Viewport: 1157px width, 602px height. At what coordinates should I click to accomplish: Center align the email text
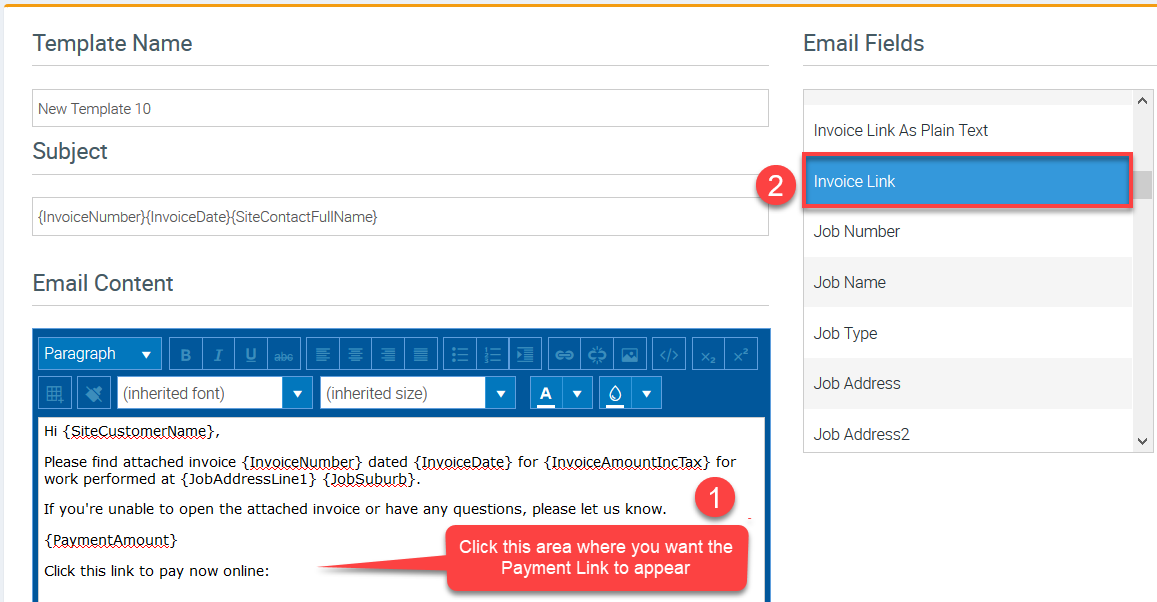[355, 354]
